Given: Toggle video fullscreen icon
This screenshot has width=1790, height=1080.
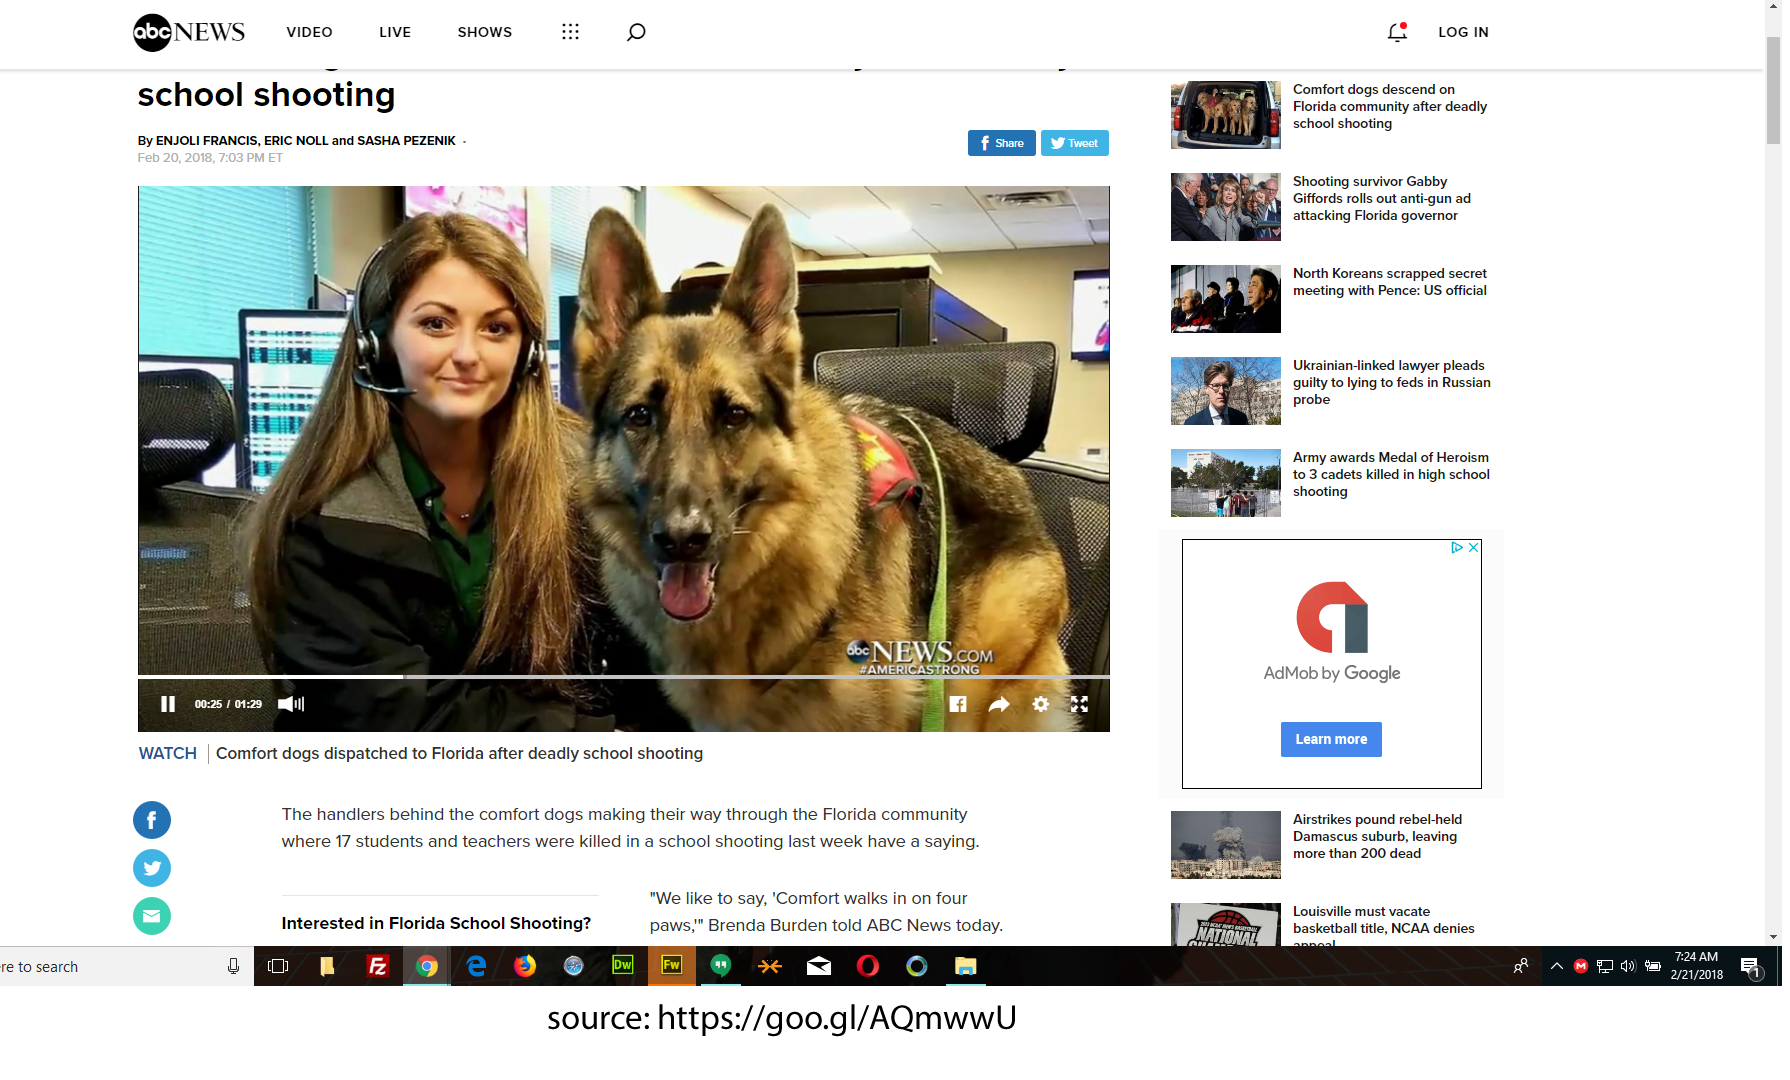Looking at the screenshot, I should [x=1079, y=704].
